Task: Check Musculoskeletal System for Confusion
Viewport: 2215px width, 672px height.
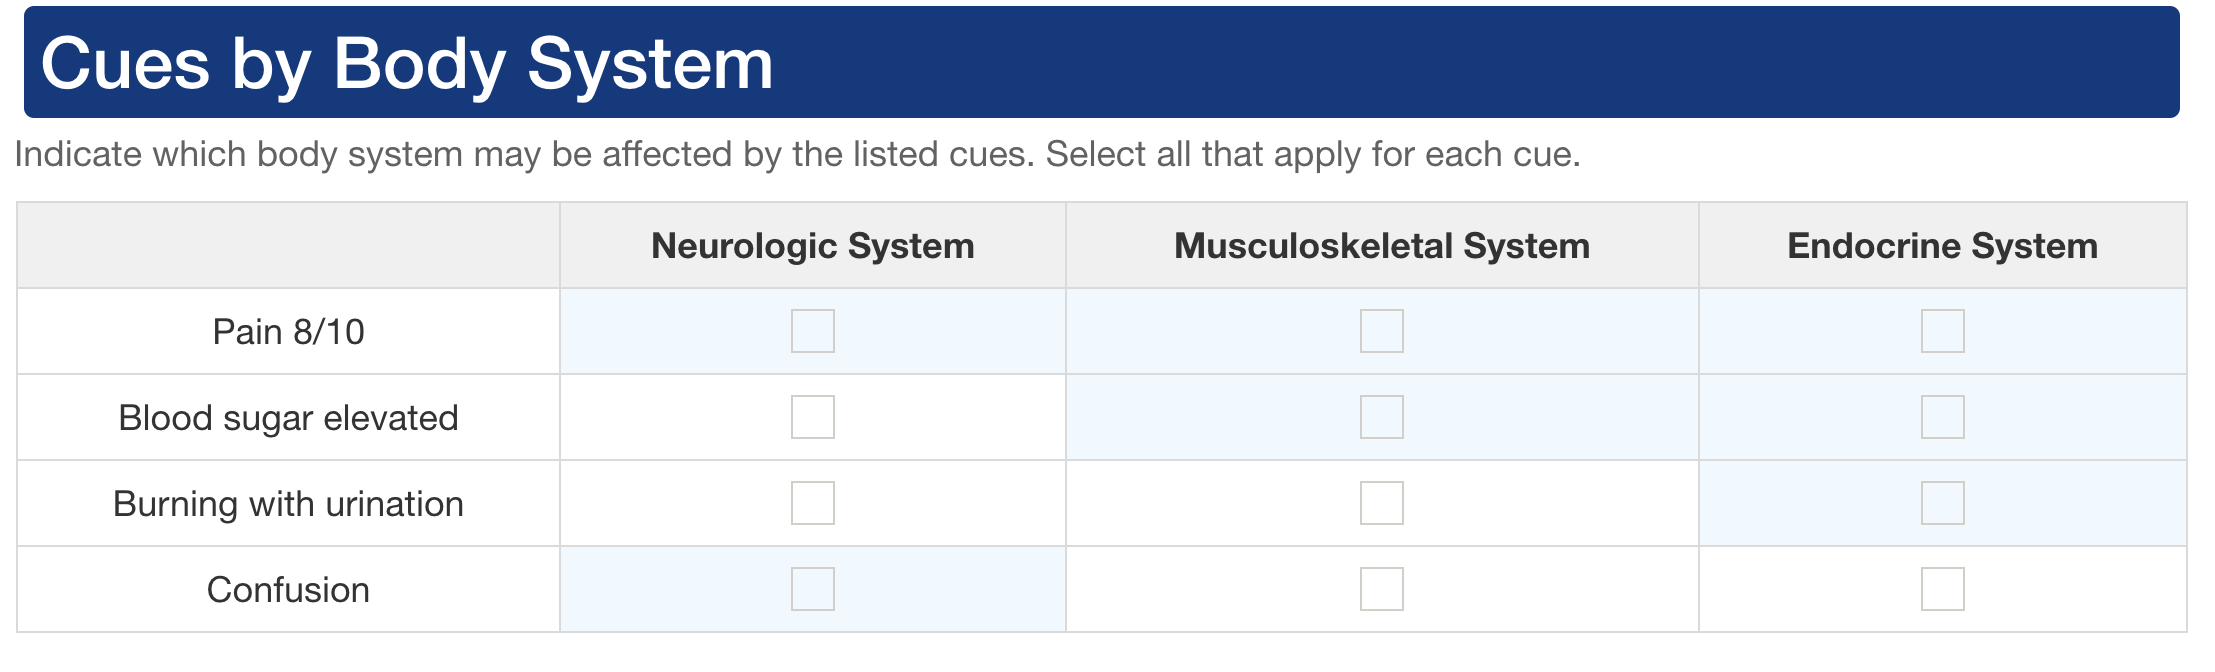Action: point(1381,589)
